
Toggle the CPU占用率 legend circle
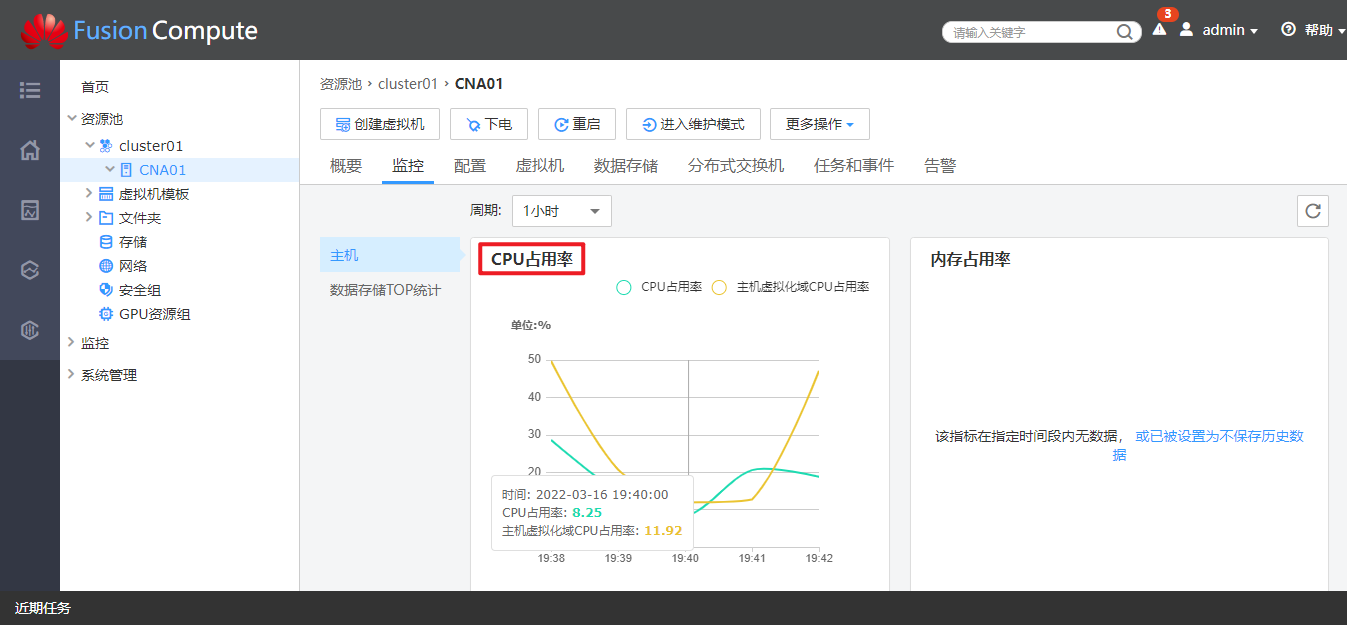coord(624,287)
